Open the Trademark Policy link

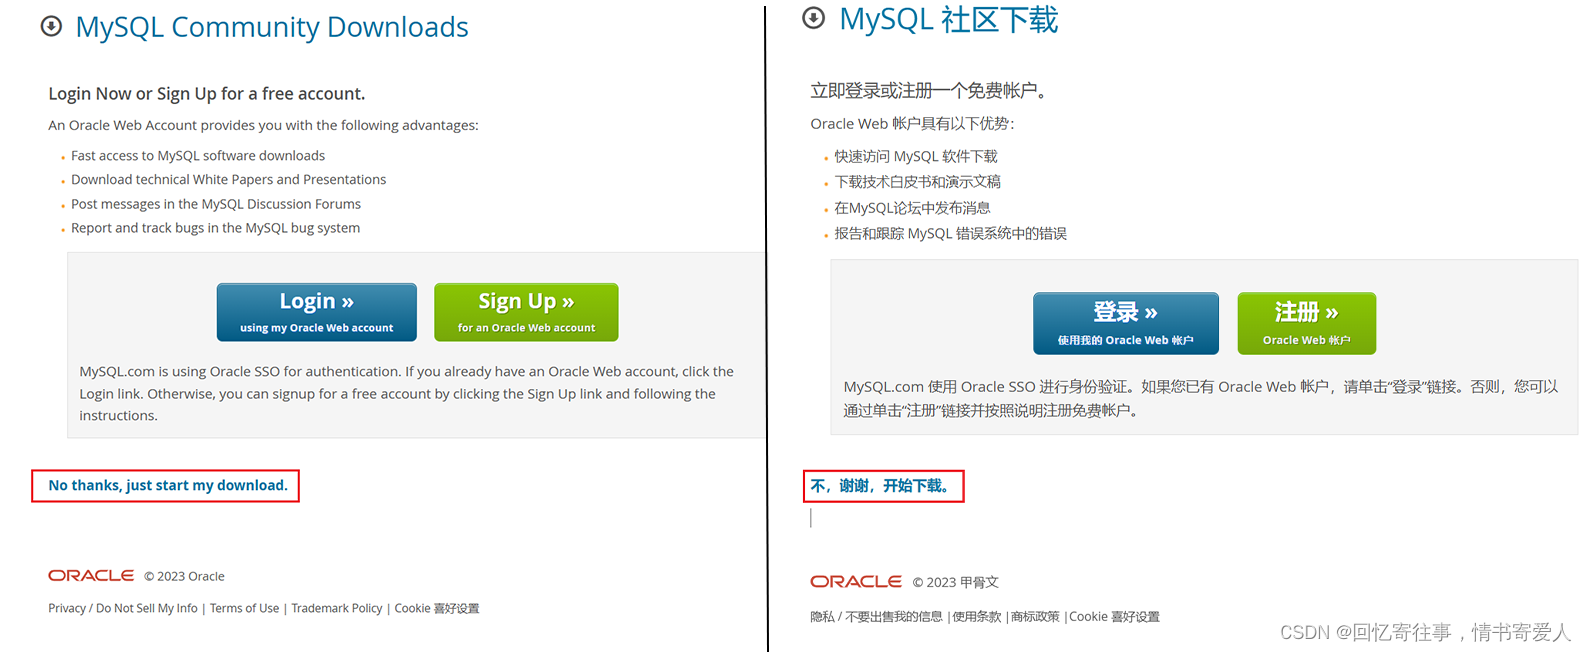[337, 608]
